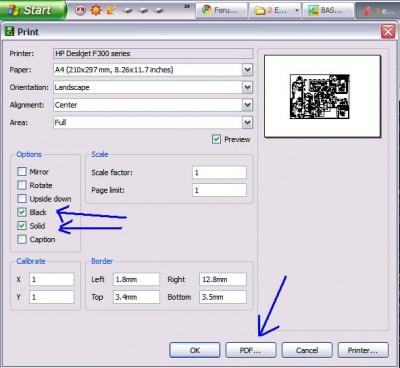Click the red round quick launch icon
400x368 pixels.
pos(80,11)
